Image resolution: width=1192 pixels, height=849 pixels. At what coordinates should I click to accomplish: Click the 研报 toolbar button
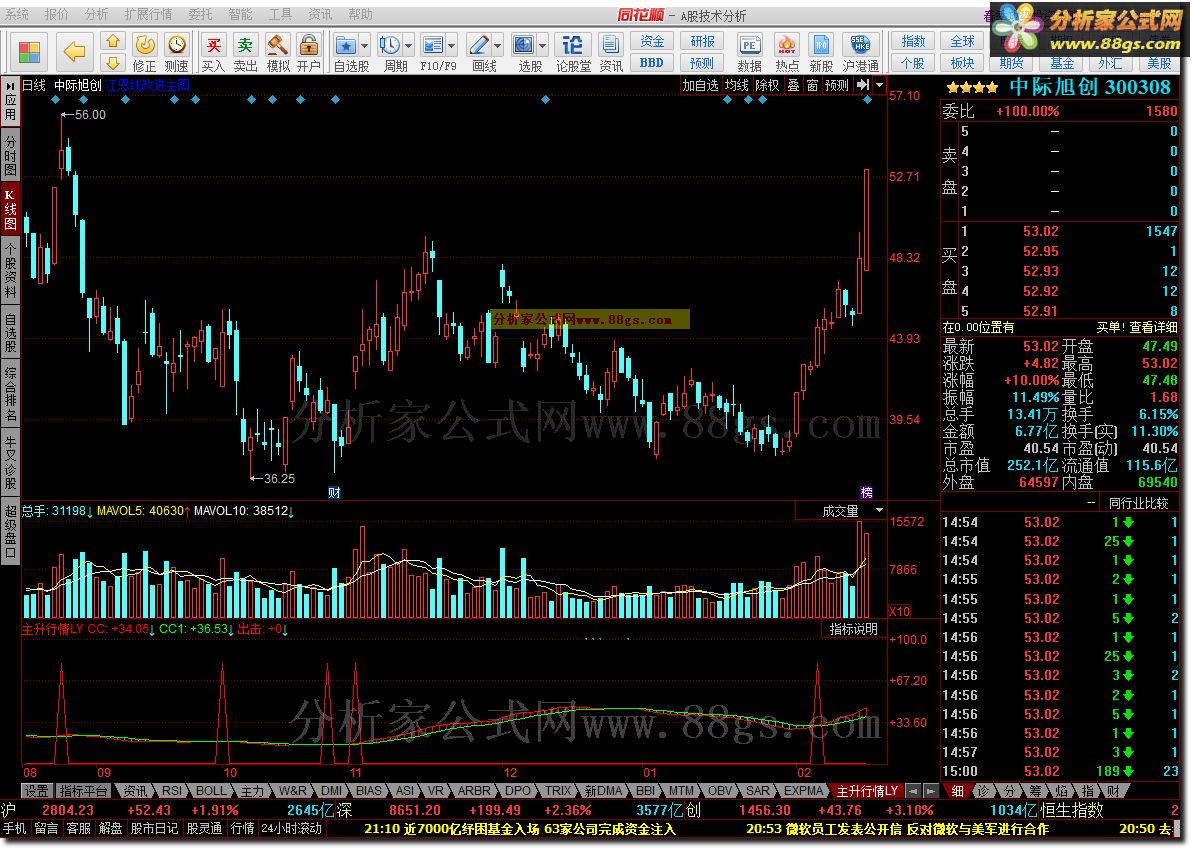pos(702,41)
